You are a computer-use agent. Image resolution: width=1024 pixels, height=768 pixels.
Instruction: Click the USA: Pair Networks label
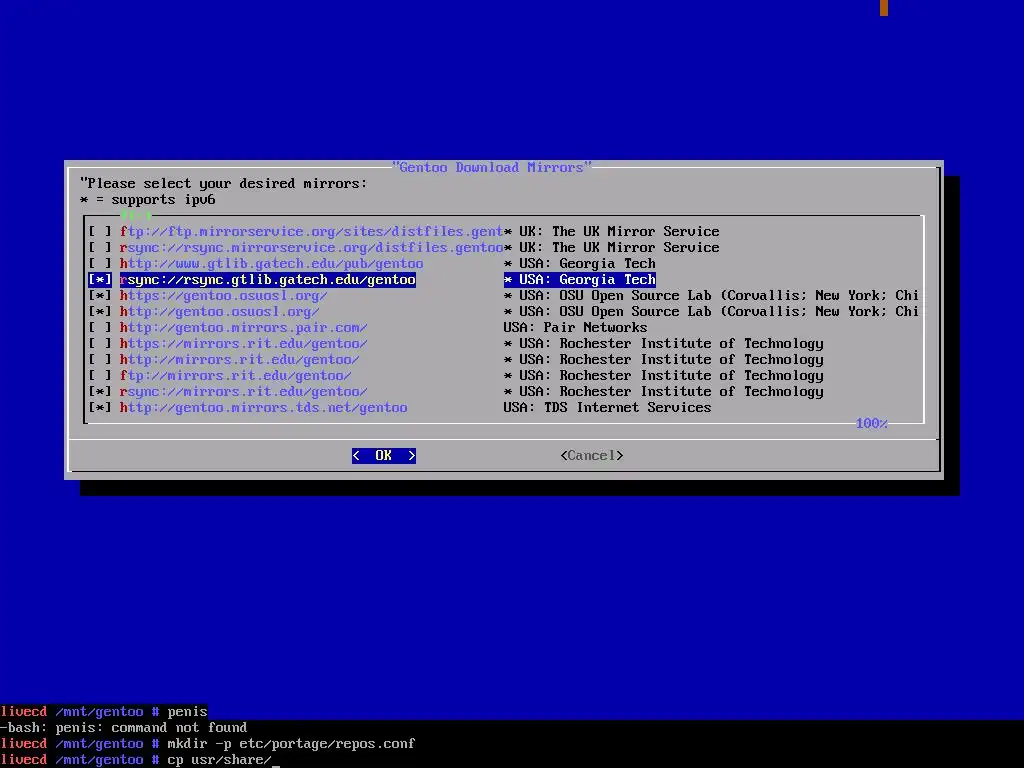point(575,327)
